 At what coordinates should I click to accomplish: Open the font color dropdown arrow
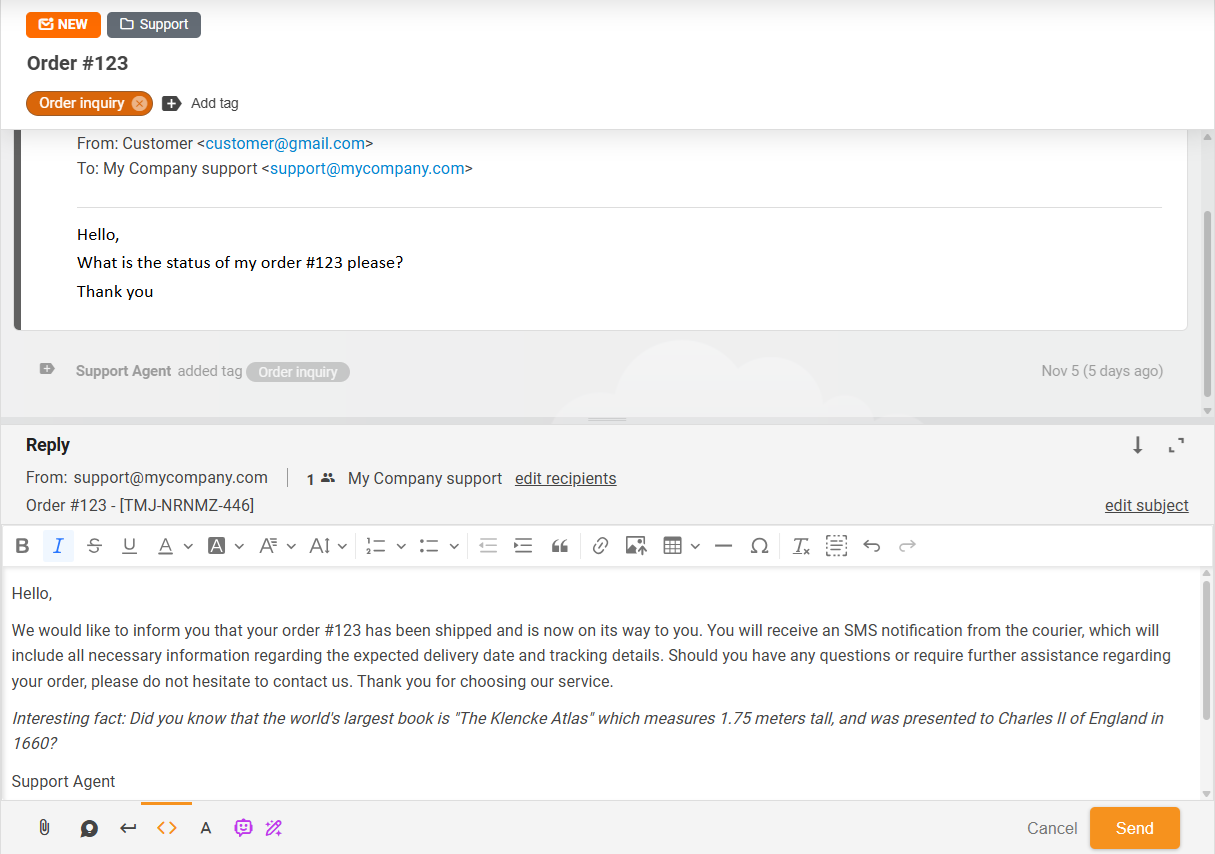(x=188, y=546)
